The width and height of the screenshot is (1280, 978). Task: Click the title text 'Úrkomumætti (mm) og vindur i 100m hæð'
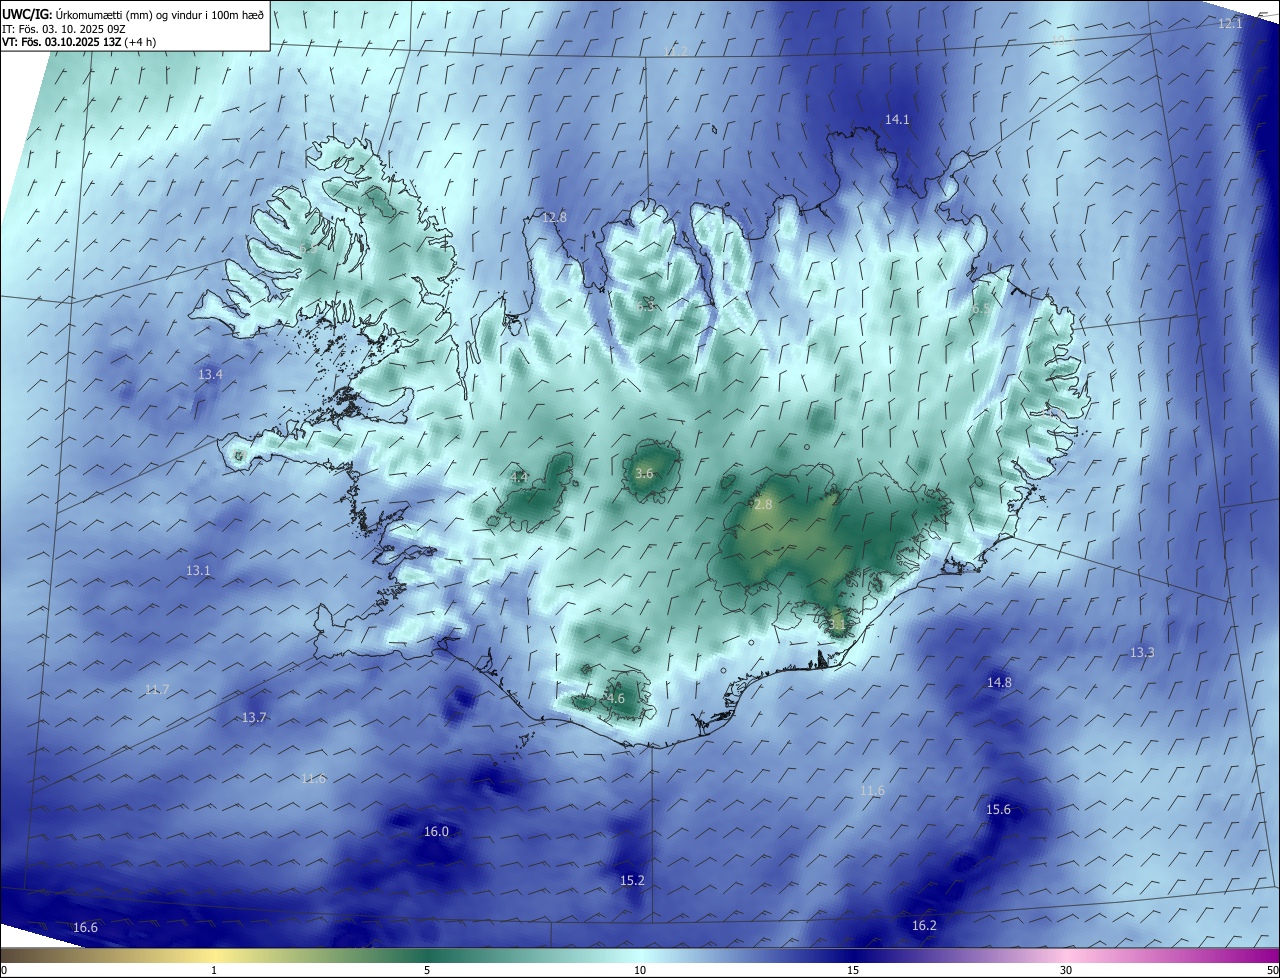pyautogui.click(x=159, y=14)
